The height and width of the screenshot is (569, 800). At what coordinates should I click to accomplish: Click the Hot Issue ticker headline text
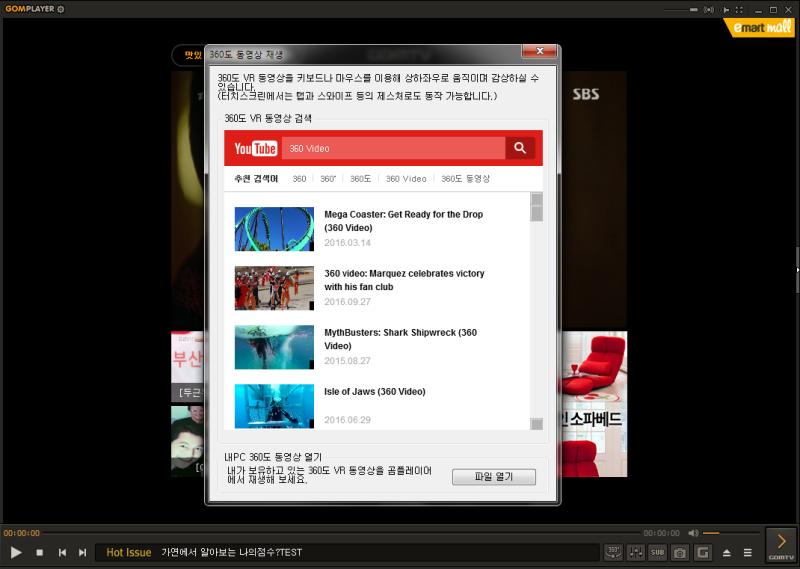[232, 552]
